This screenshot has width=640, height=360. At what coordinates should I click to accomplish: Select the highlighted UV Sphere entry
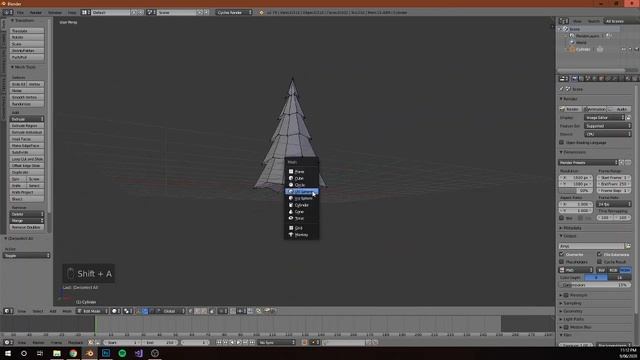(302, 191)
